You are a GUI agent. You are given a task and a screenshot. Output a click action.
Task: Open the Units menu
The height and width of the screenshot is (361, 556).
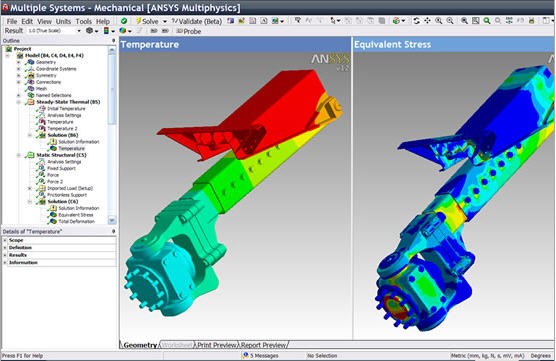pyautogui.click(x=63, y=21)
